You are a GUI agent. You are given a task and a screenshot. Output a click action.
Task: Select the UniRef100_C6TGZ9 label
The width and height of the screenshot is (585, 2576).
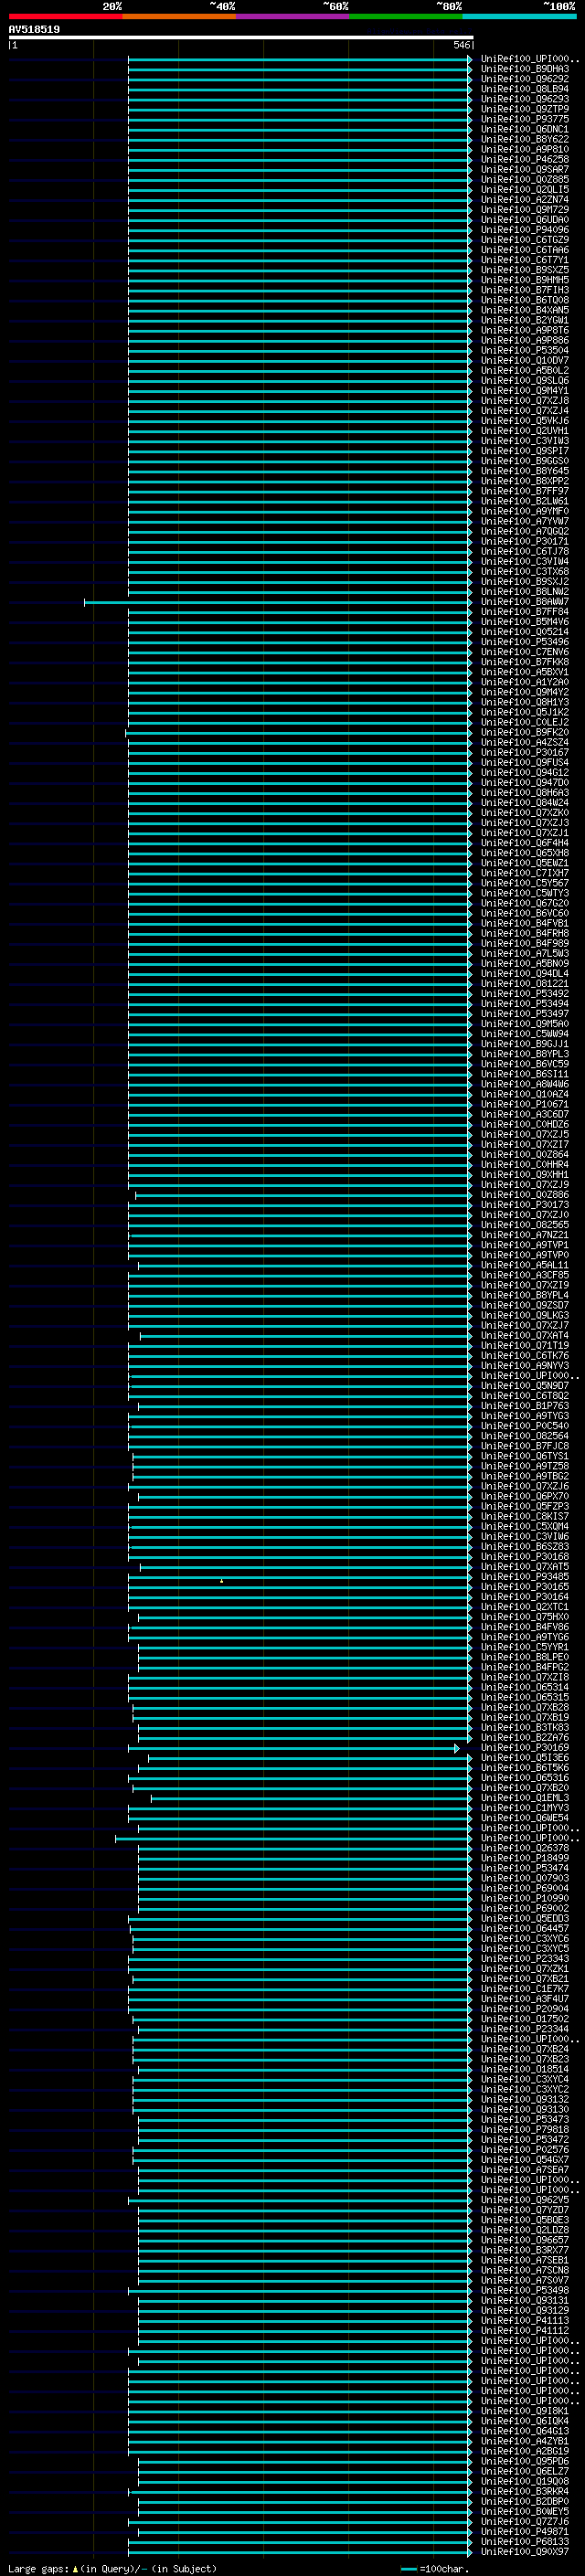[x=525, y=241]
